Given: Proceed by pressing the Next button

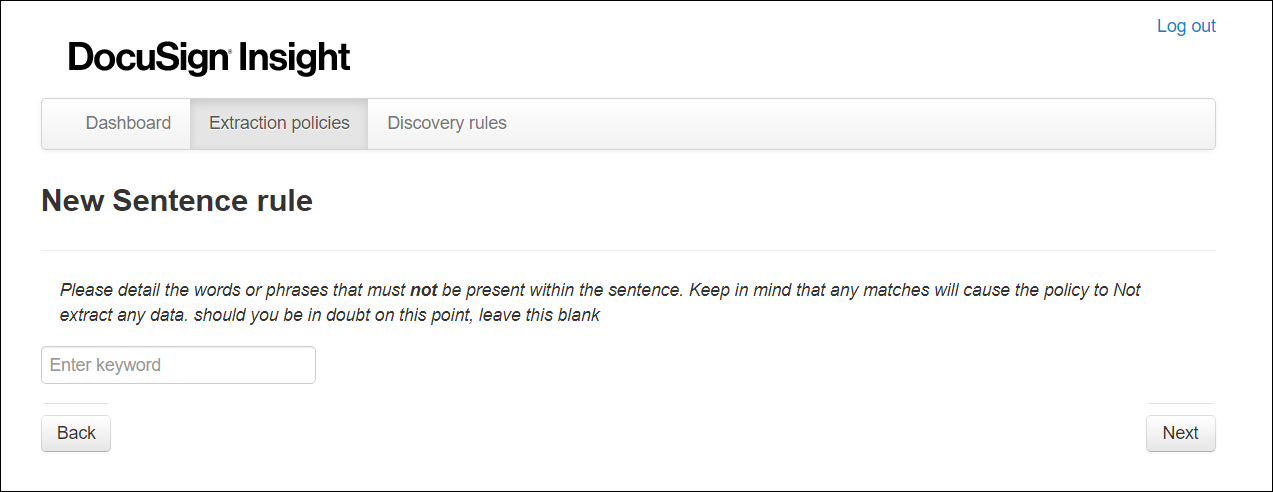Looking at the screenshot, I should (1180, 433).
